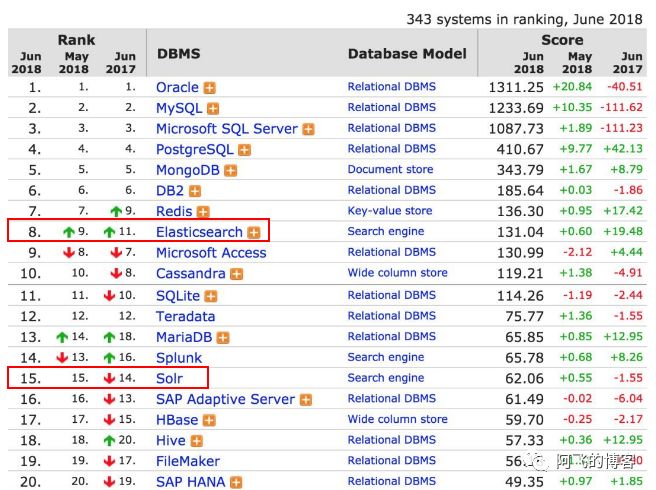Click the MySQL score 1233.69
The image size is (656, 490).
point(516,108)
